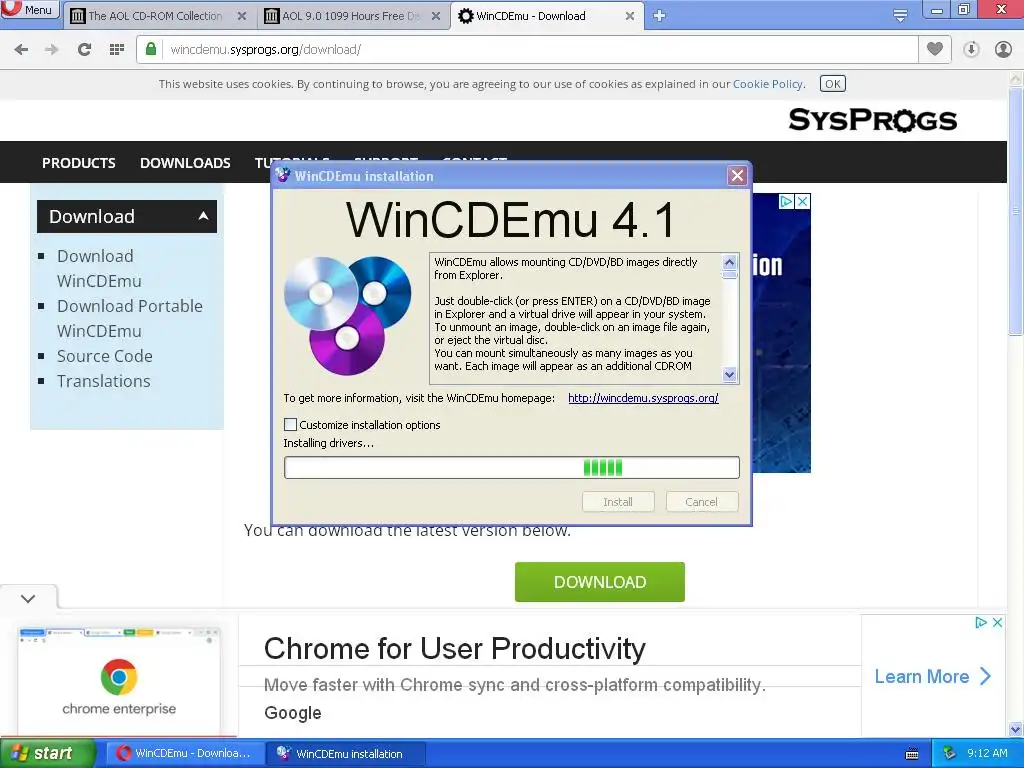Open Download WinCDEmu sidebar link
Viewport: 1024px width, 768px height.
click(99, 268)
